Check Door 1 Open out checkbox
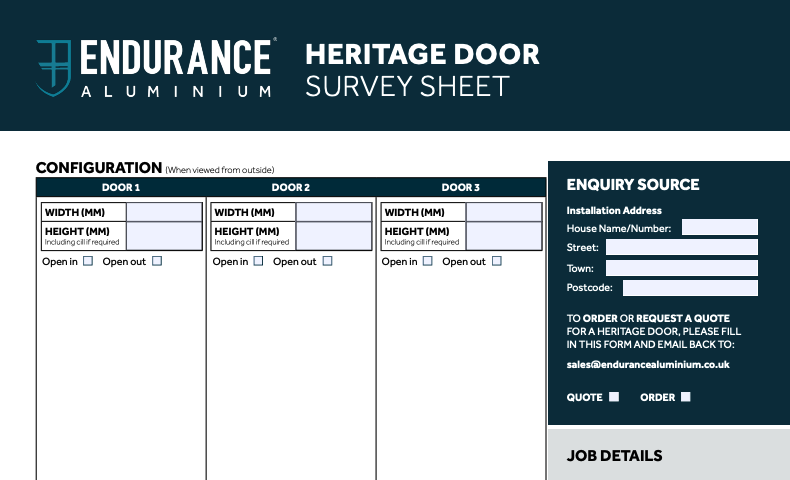This screenshot has width=790, height=480. tap(157, 261)
